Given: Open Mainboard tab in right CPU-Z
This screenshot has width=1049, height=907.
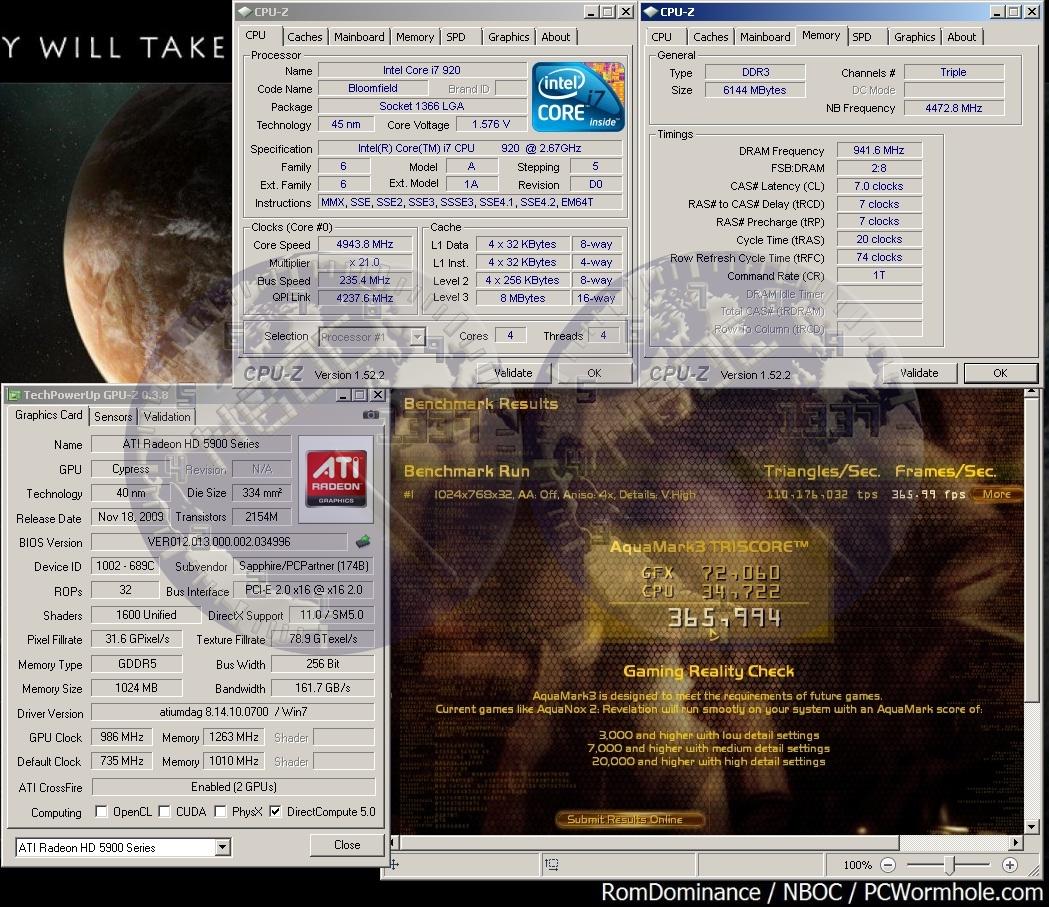Looking at the screenshot, I should click(x=765, y=37).
